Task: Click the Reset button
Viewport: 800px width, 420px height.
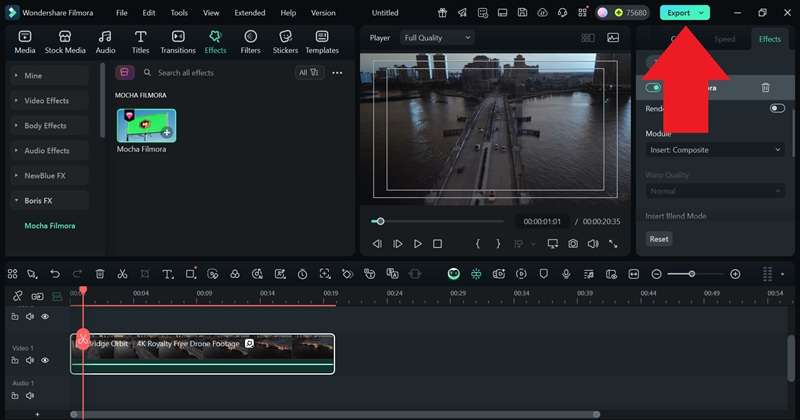Action: 659,239
